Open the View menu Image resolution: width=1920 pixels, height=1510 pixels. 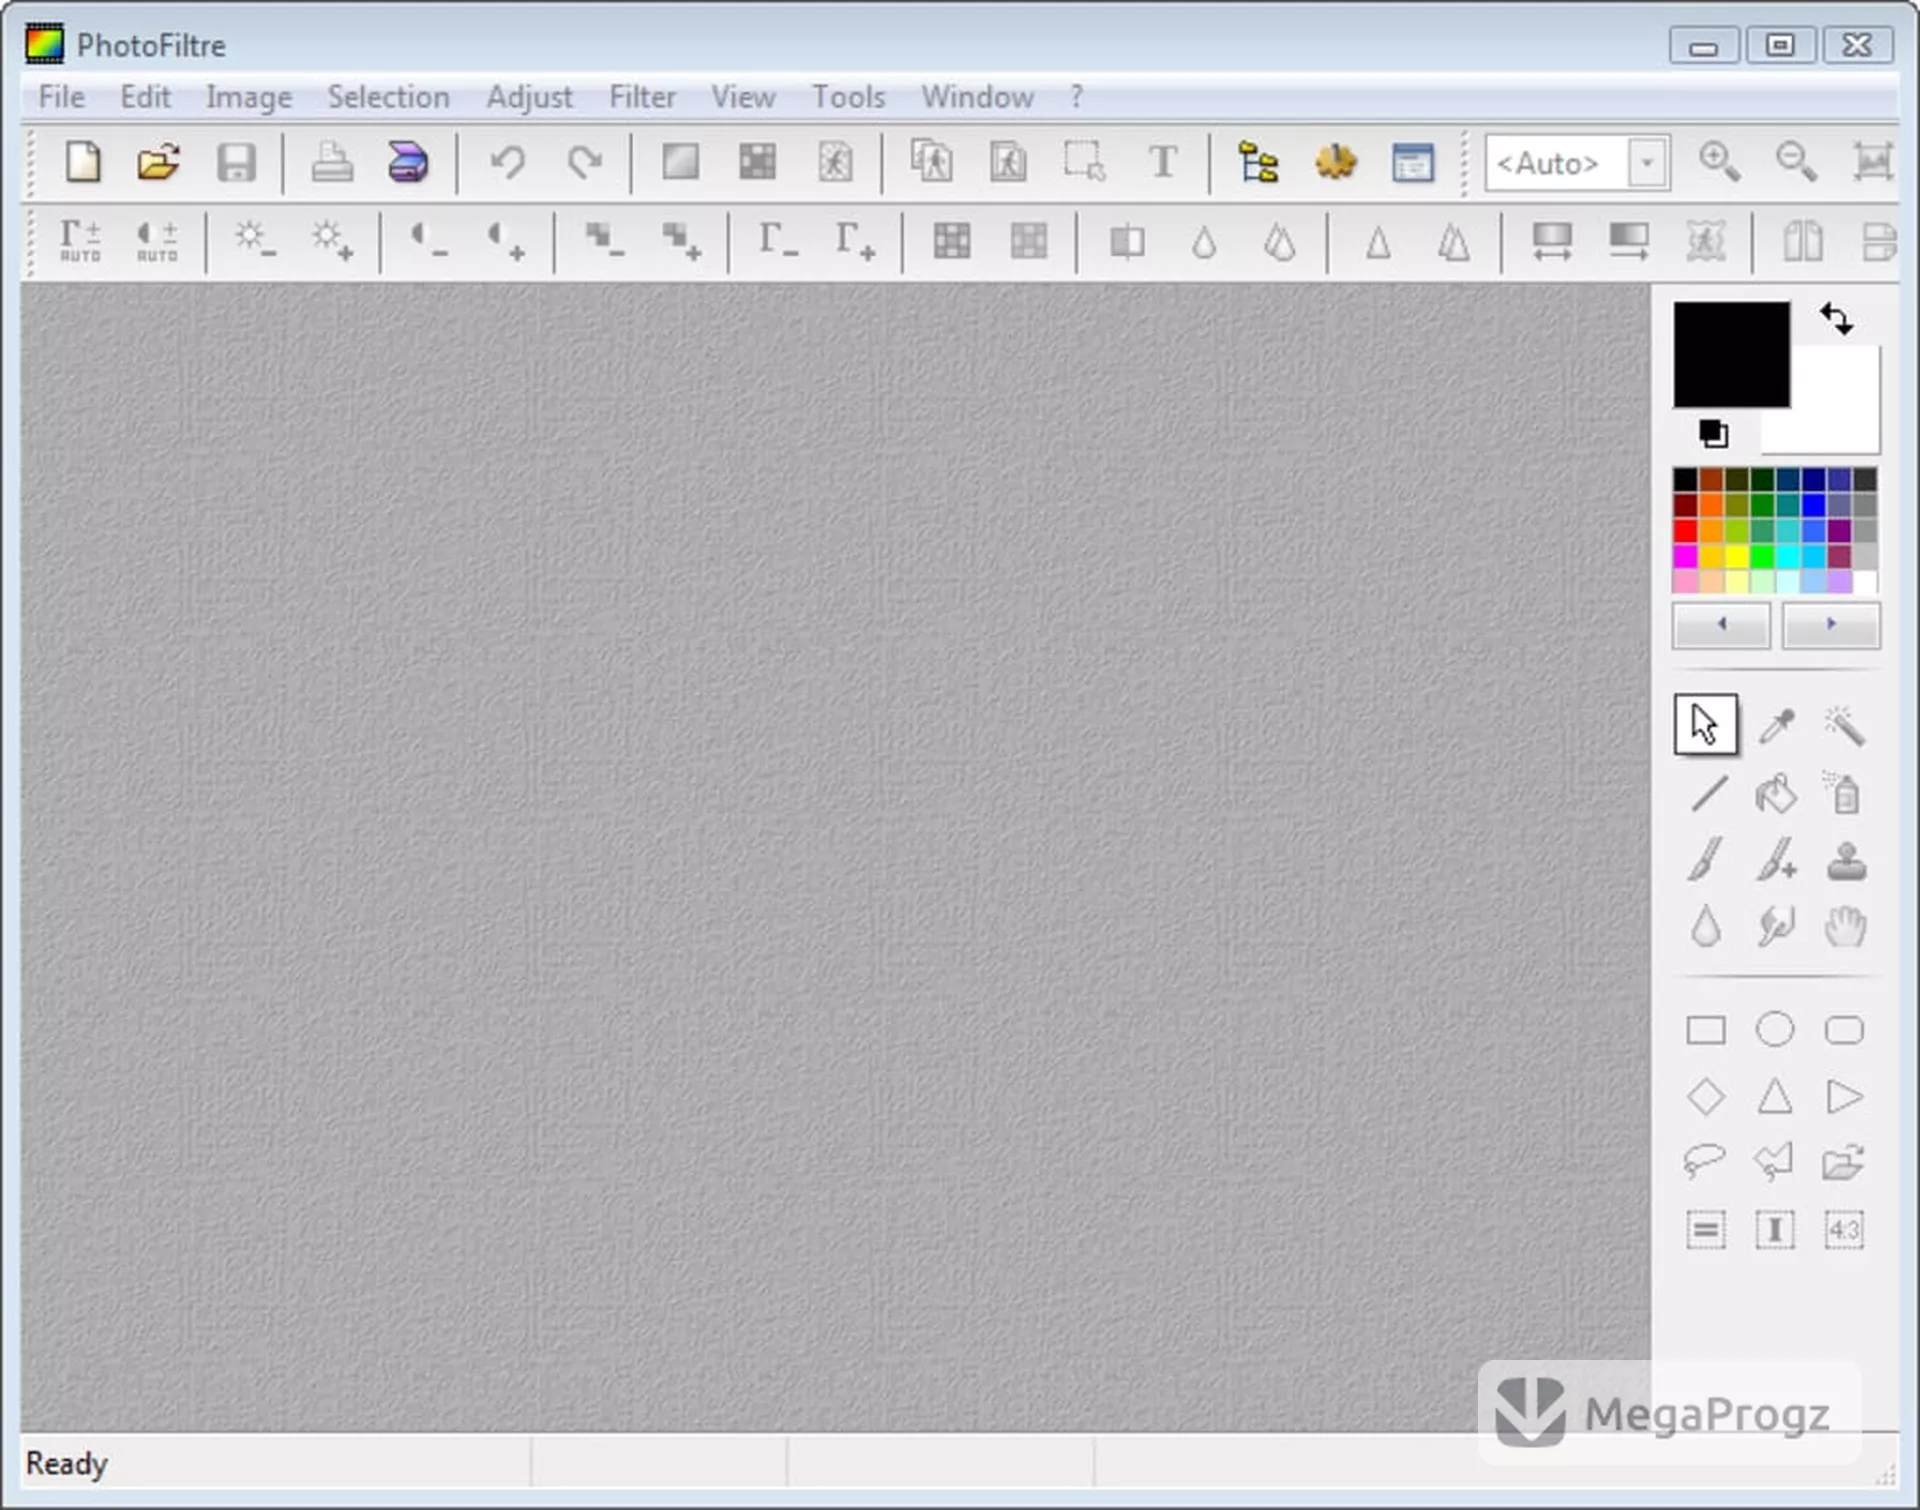click(743, 97)
